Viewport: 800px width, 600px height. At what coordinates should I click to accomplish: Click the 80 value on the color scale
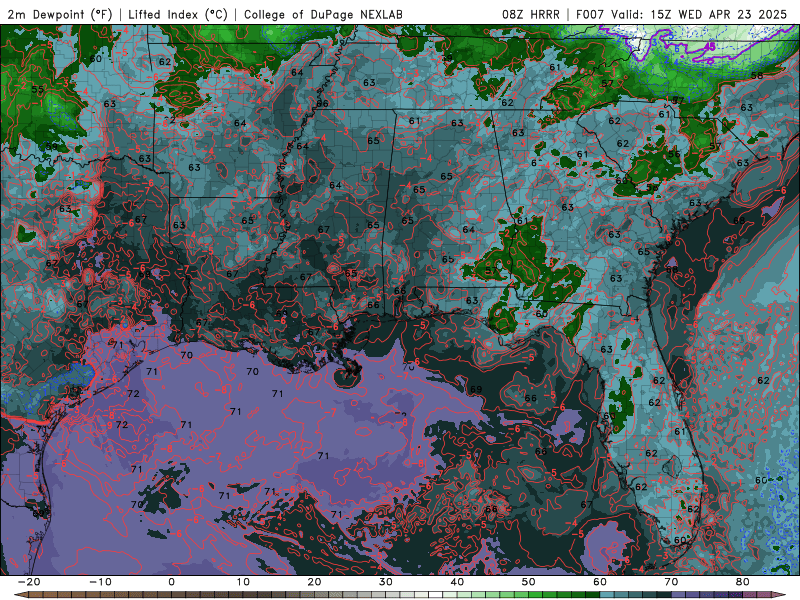(743, 582)
